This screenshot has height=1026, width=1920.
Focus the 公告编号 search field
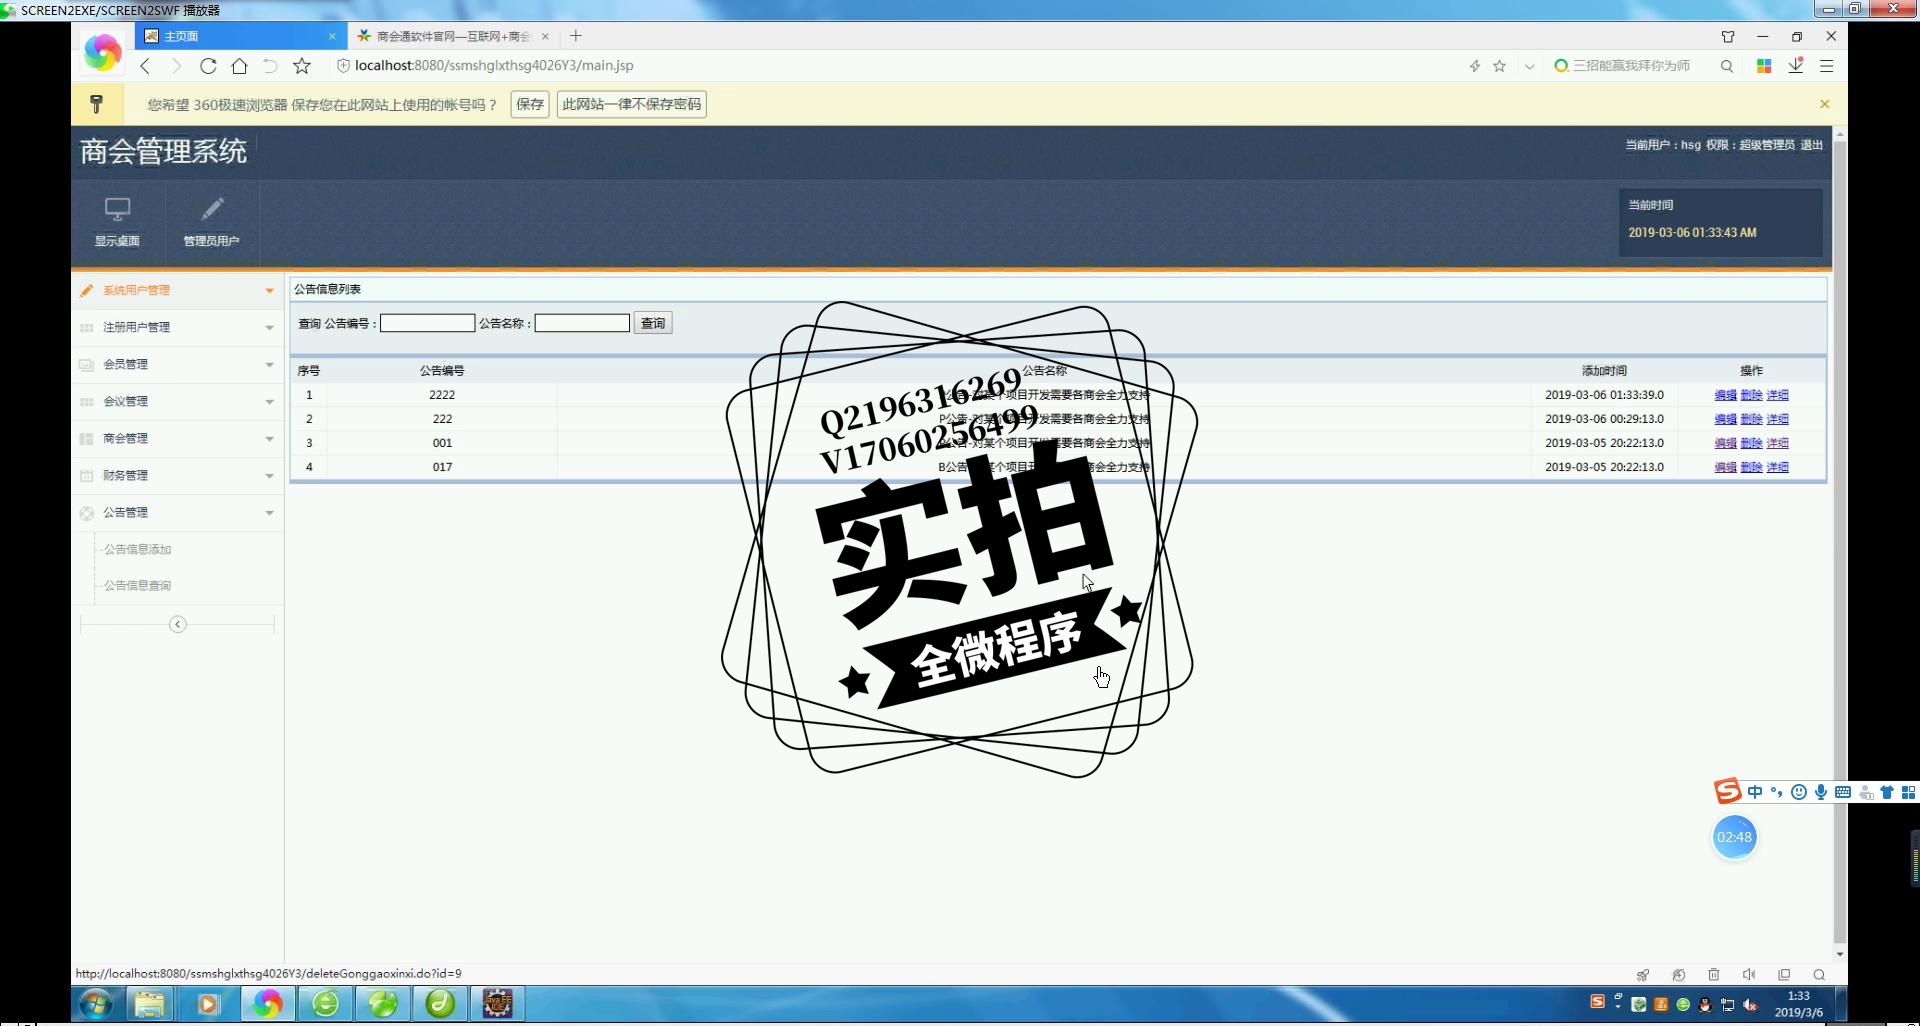tap(427, 323)
